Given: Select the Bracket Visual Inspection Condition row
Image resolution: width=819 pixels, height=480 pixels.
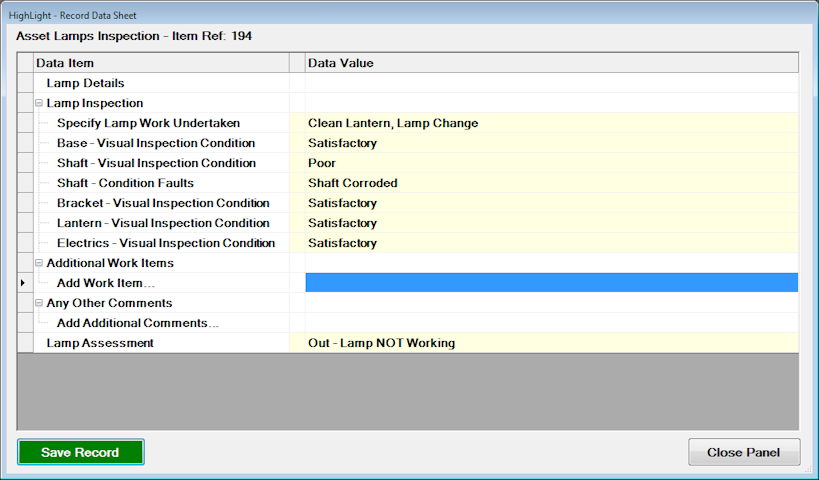Looking at the screenshot, I should point(162,203).
